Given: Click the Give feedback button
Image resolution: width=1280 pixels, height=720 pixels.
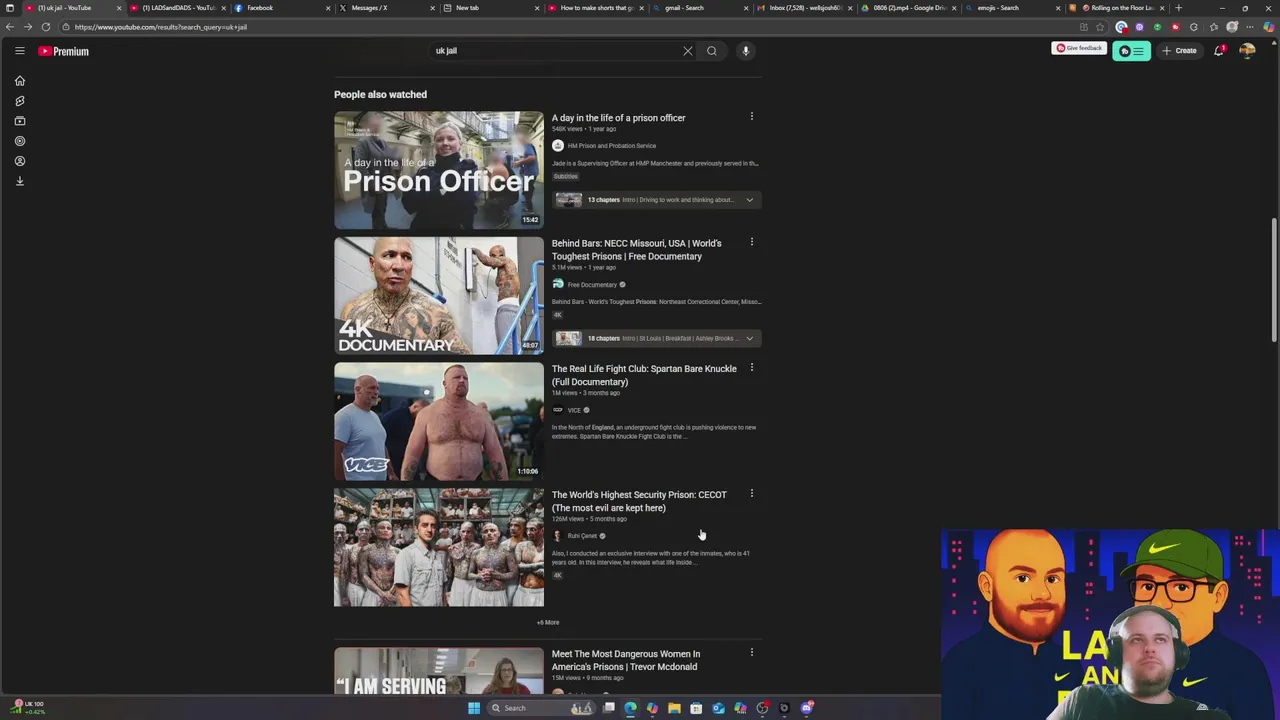Looking at the screenshot, I should [x=1079, y=48].
